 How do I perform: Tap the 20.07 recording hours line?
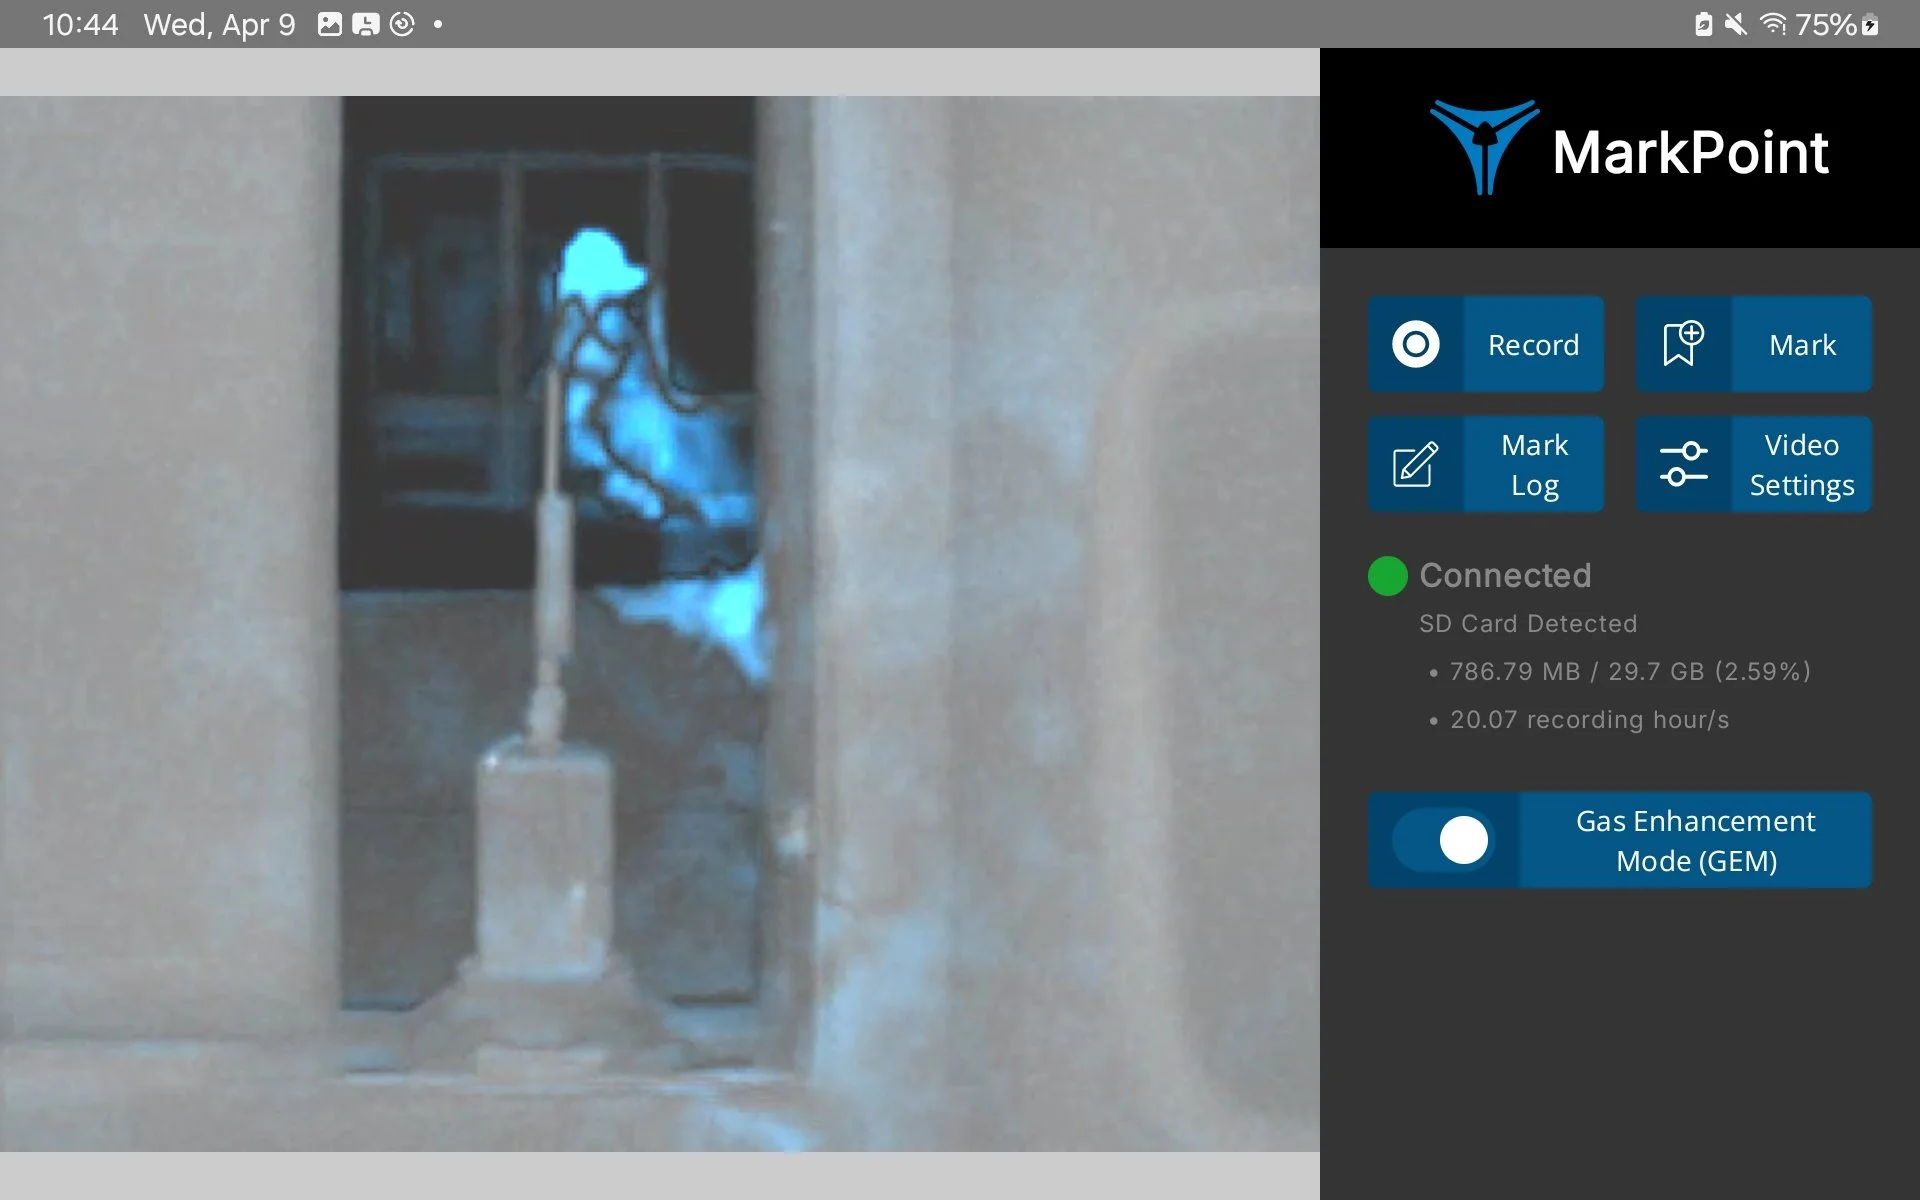click(x=1589, y=720)
